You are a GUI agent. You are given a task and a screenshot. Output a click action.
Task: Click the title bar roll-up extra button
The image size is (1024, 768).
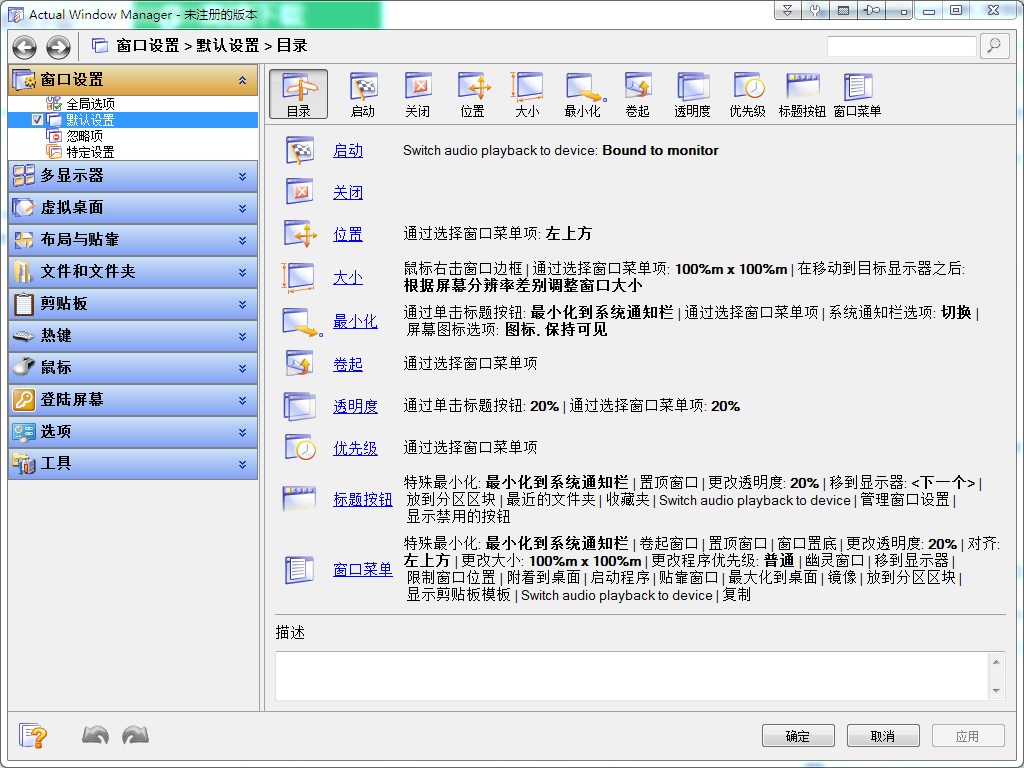tap(788, 10)
